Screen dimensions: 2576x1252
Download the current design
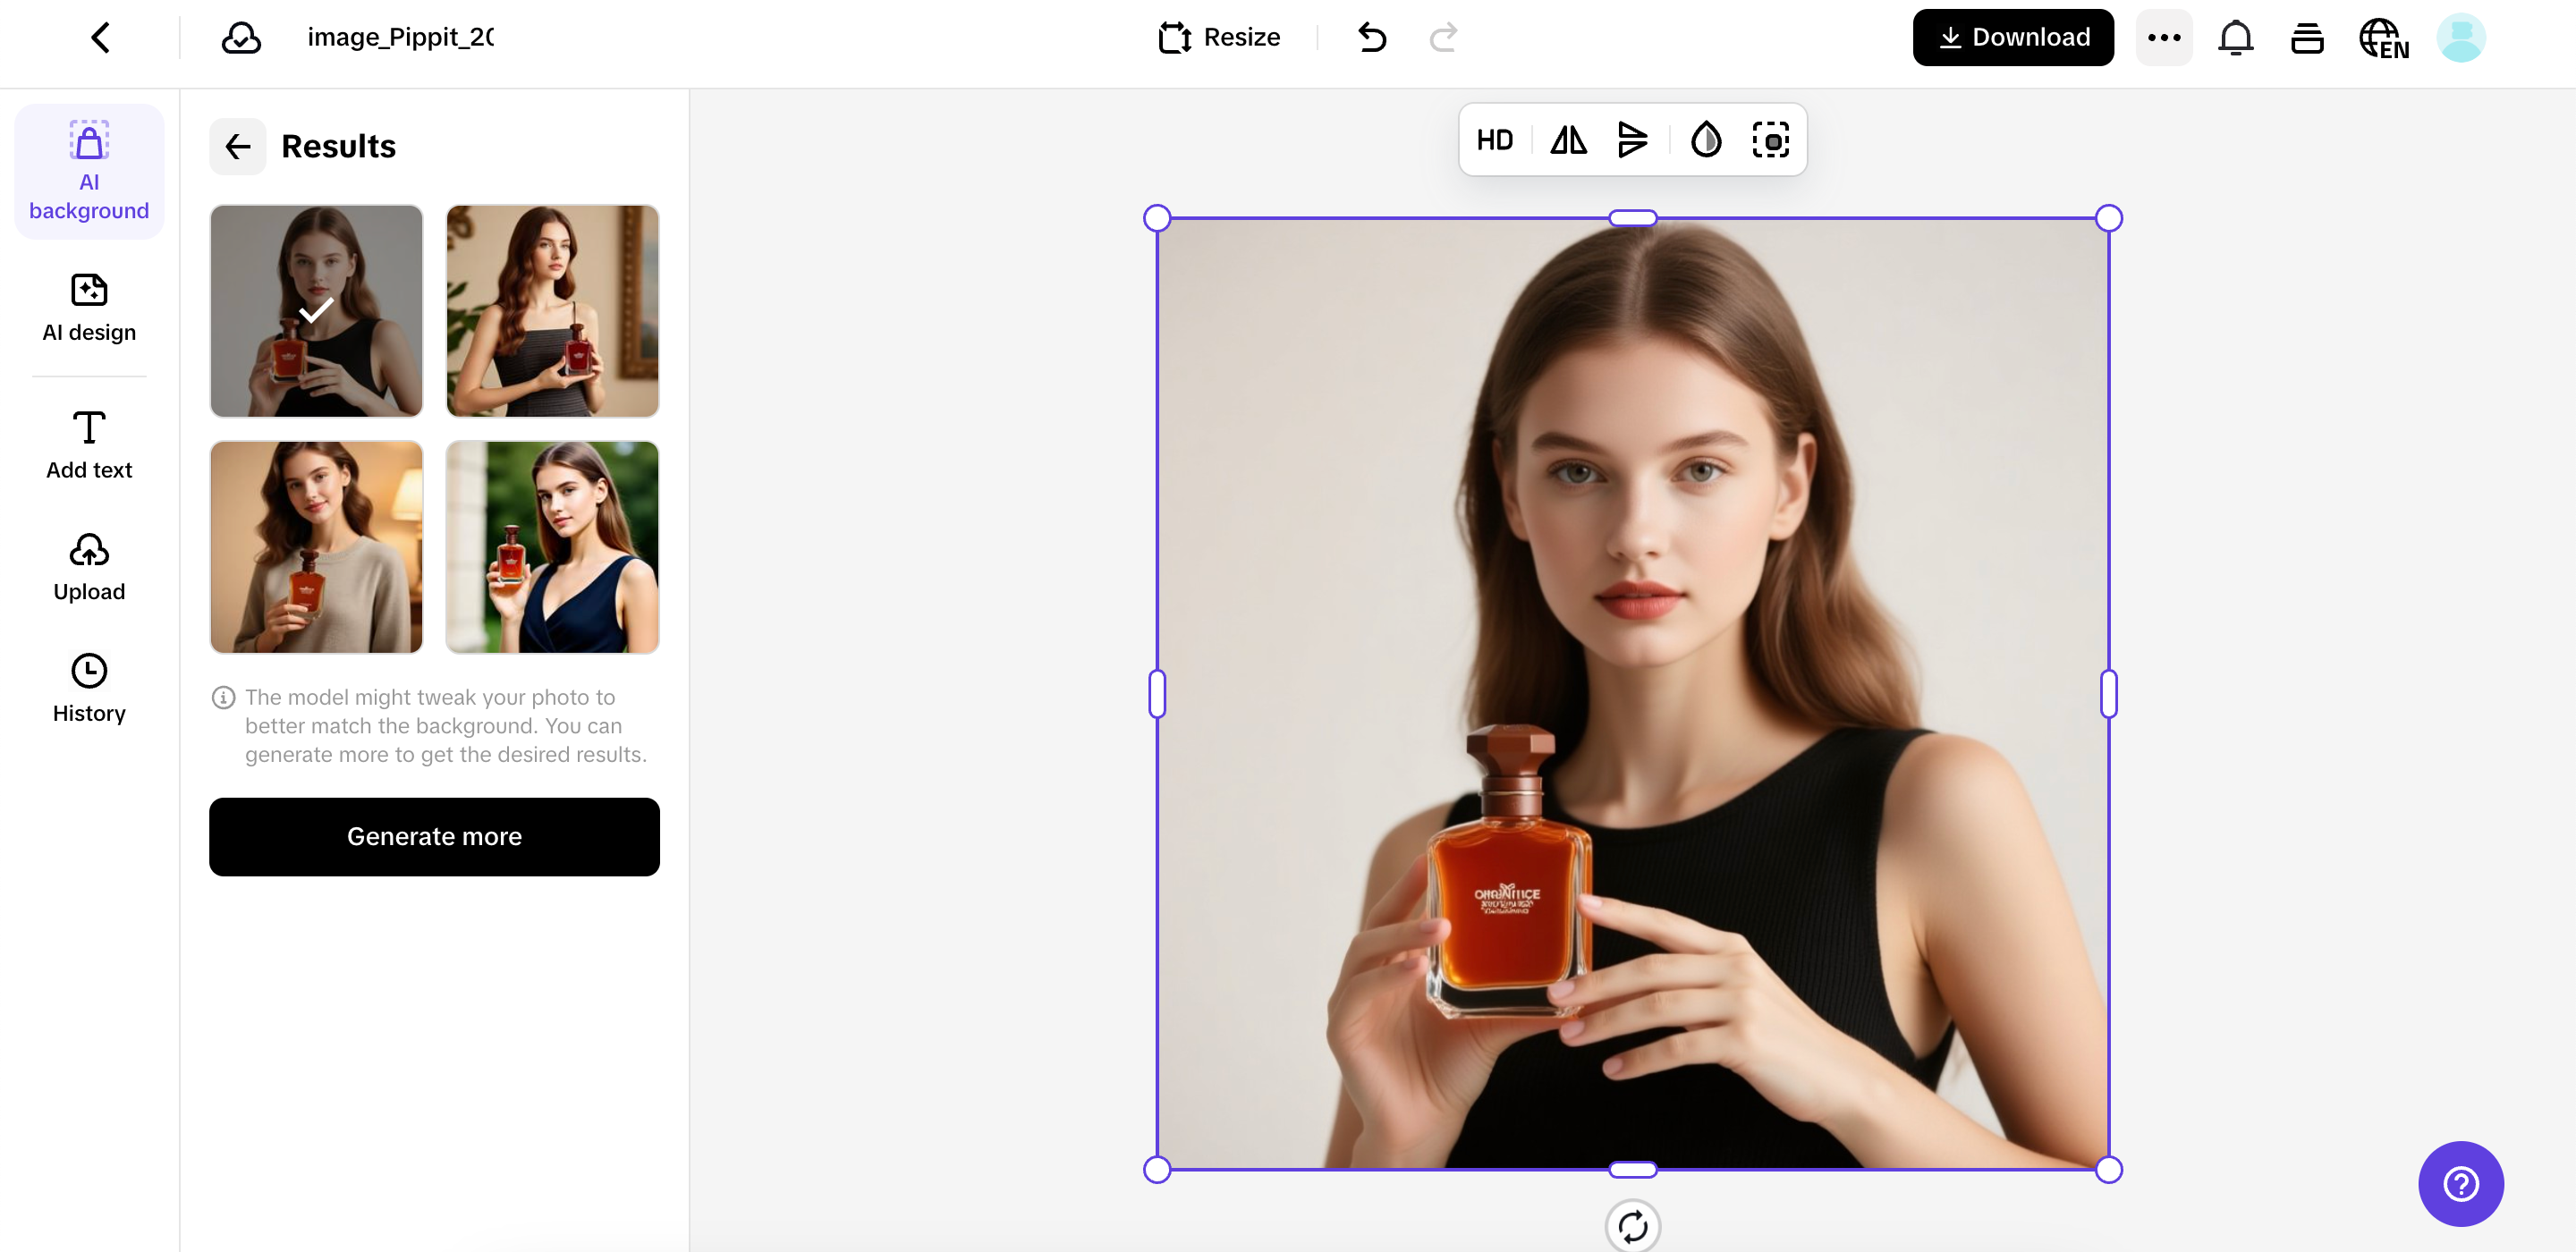[x=2013, y=37]
